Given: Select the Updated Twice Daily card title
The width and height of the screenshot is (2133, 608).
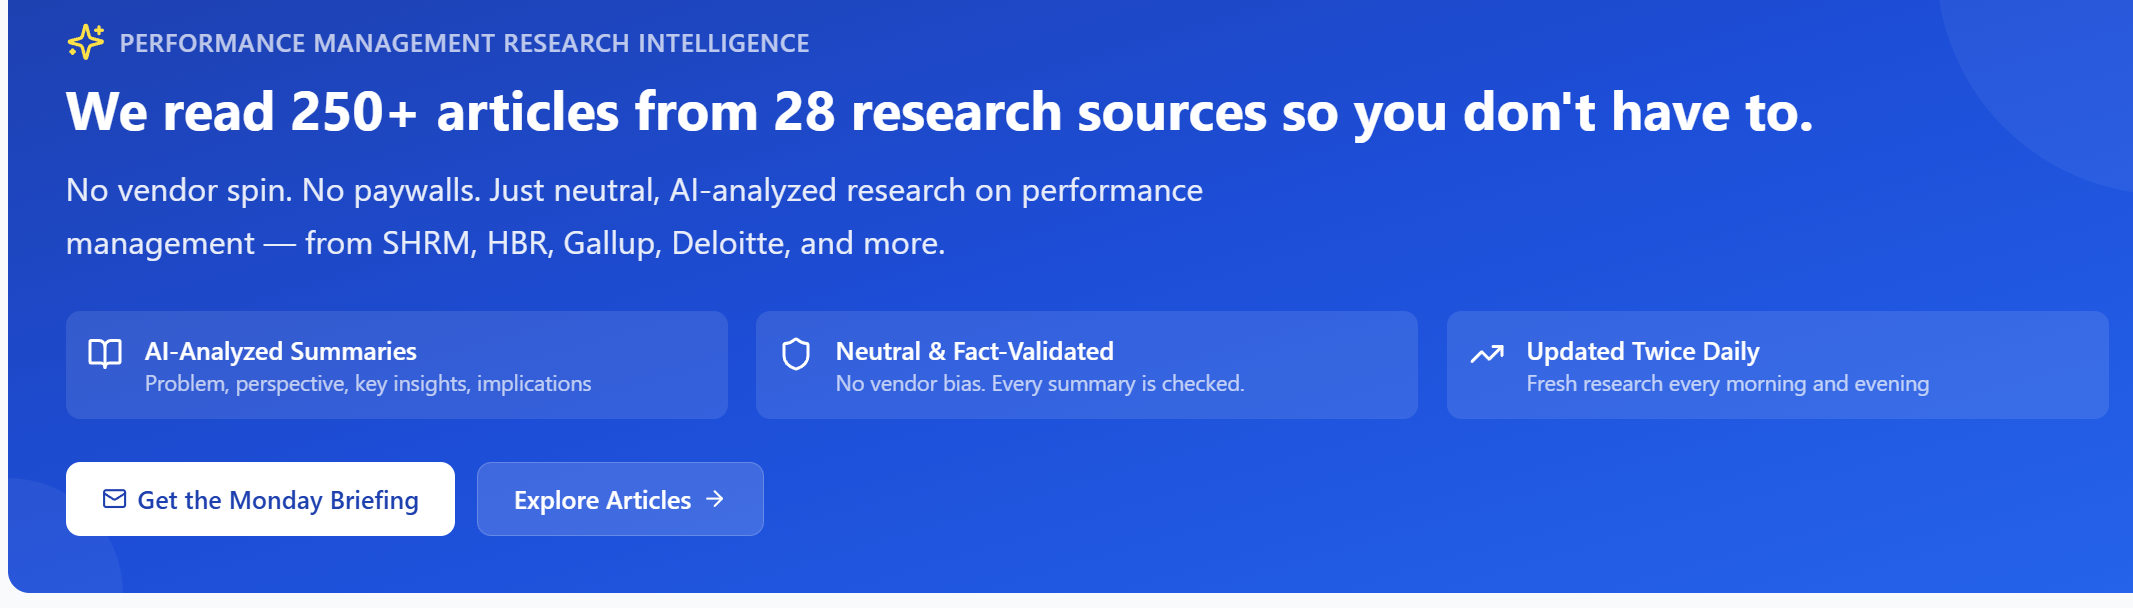Looking at the screenshot, I should coord(1643,351).
